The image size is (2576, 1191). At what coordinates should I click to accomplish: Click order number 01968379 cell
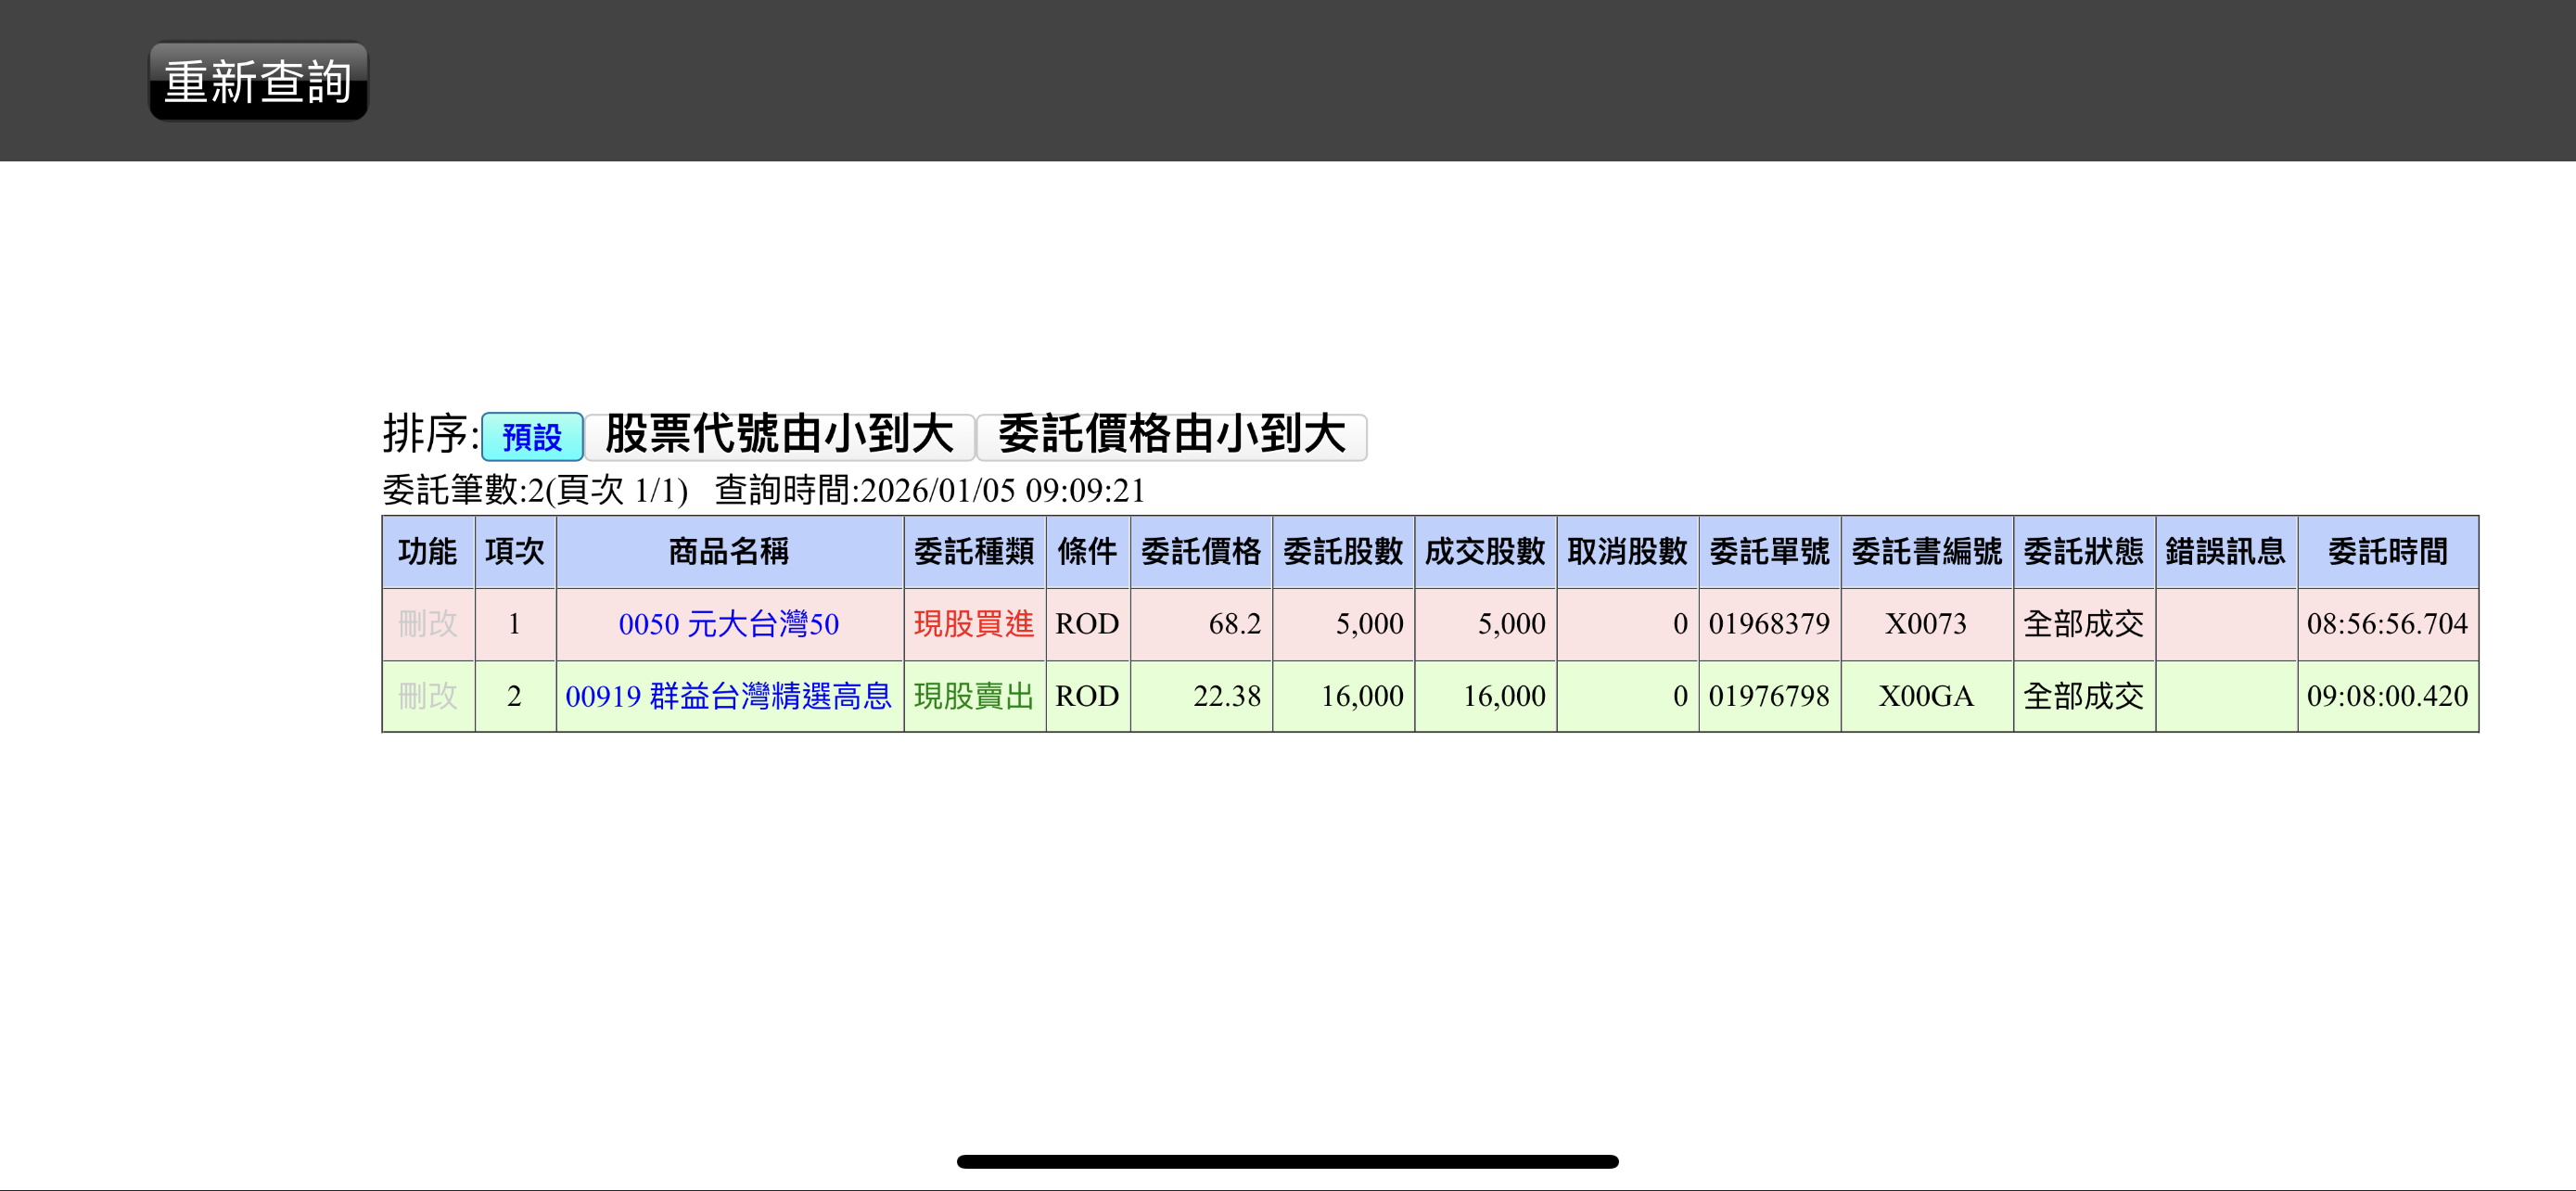tap(1768, 624)
